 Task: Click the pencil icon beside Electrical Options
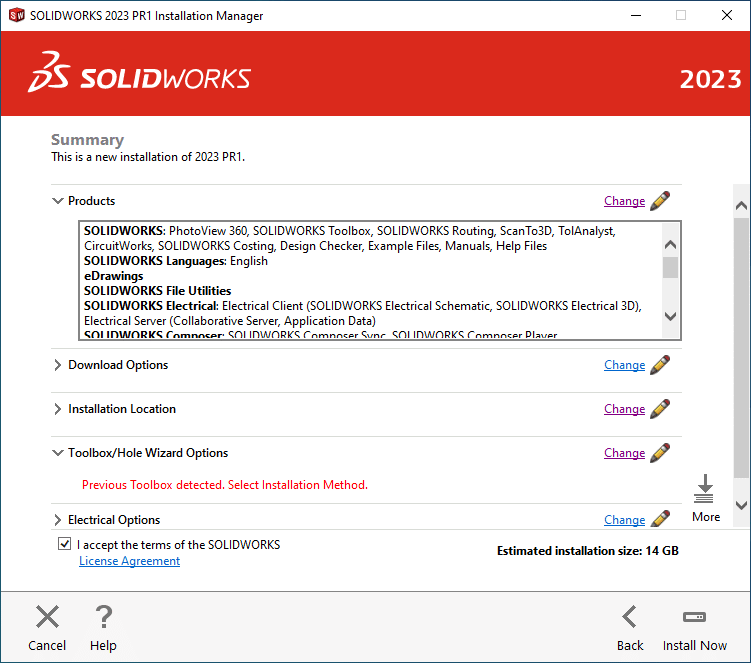pyautogui.click(x=660, y=519)
